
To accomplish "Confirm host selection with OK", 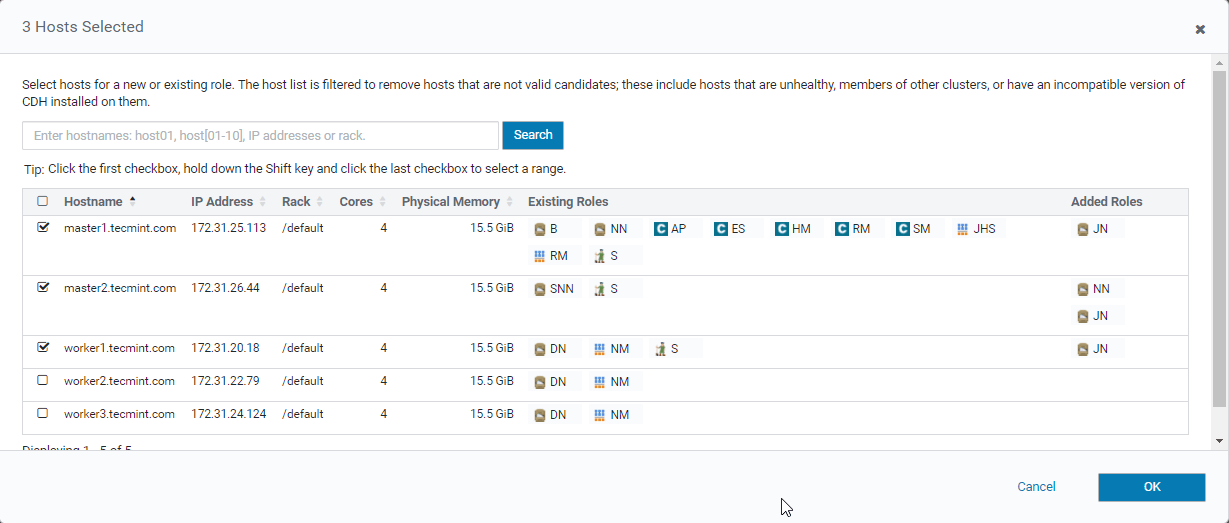I will (x=1151, y=487).
